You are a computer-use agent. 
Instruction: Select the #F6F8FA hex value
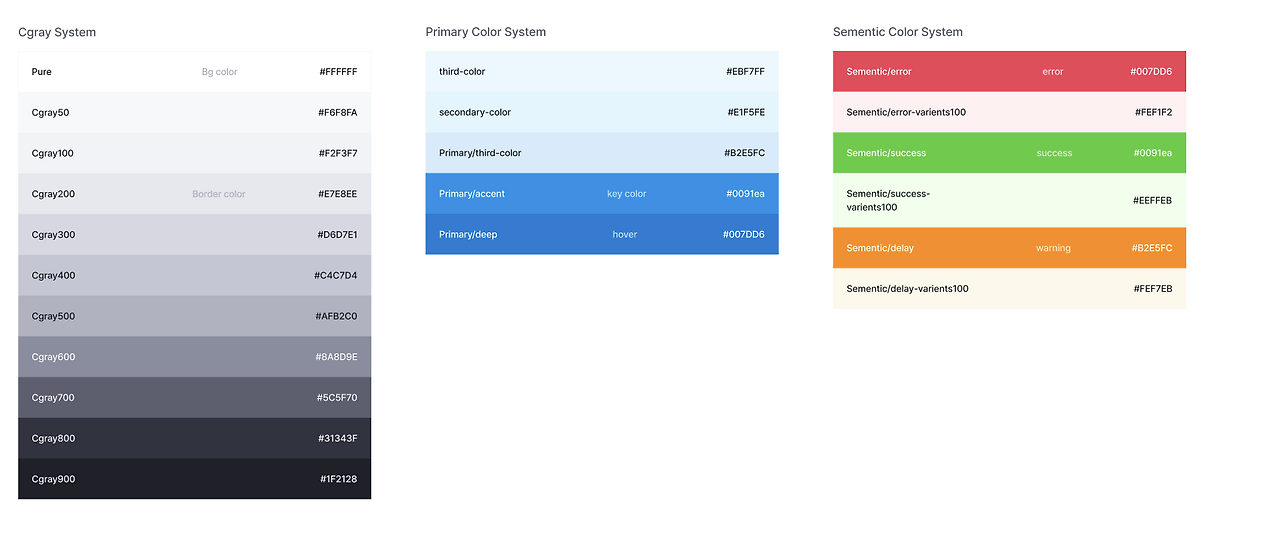pos(337,113)
